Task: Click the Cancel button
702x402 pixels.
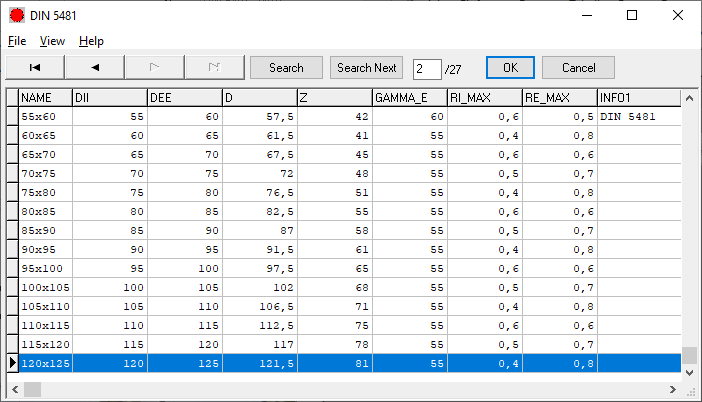Action: point(578,67)
